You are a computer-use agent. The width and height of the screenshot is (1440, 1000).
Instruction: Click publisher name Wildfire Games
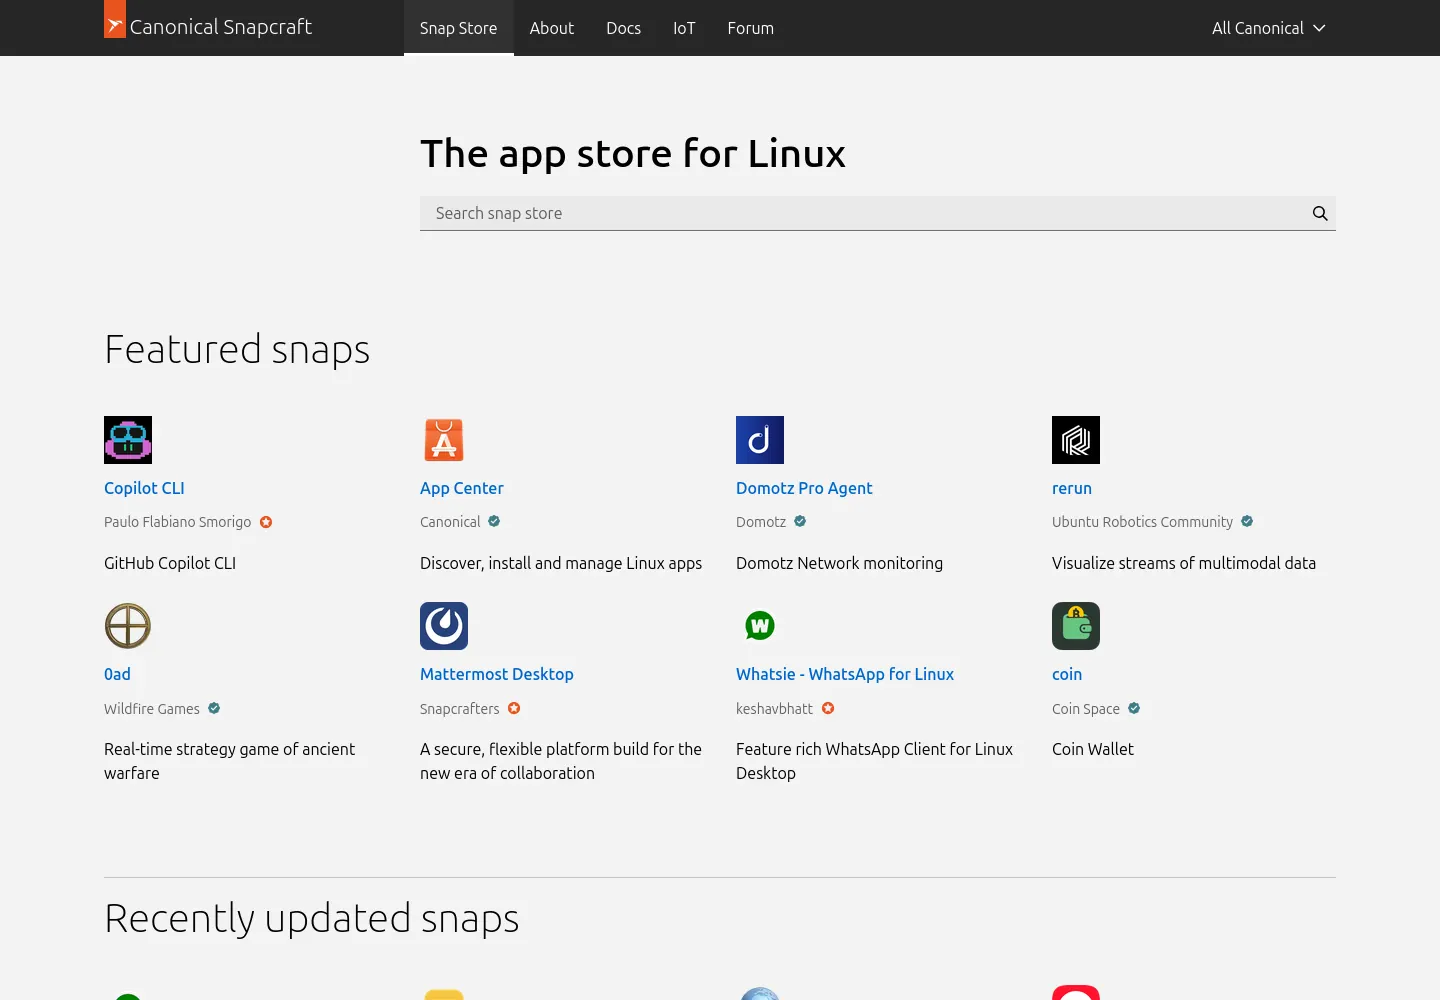click(152, 709)
